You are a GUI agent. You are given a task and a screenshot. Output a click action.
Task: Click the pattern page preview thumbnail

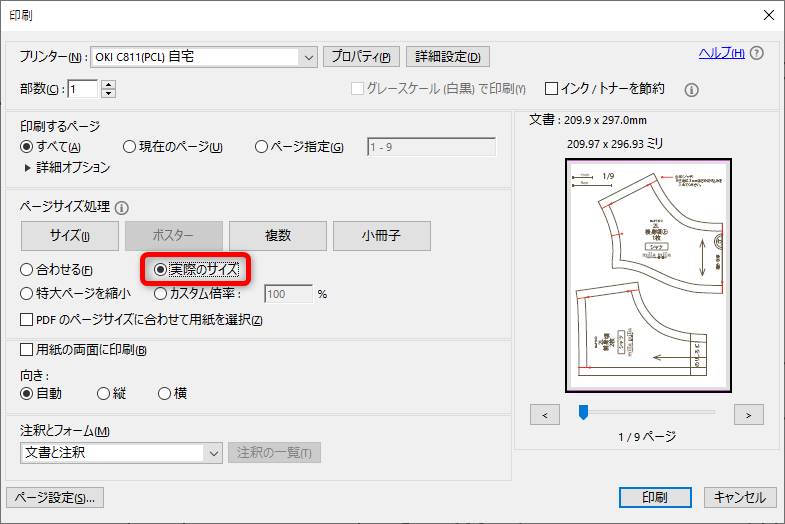(x=648, y=277)
